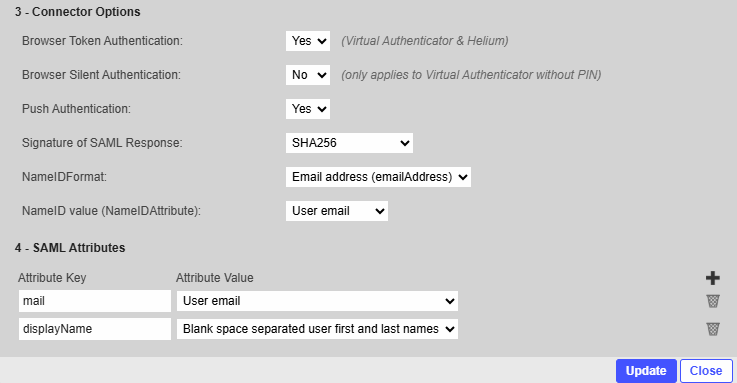Change mail attribute value dropdown
737x383 pixels.
[x=317, y=301]
